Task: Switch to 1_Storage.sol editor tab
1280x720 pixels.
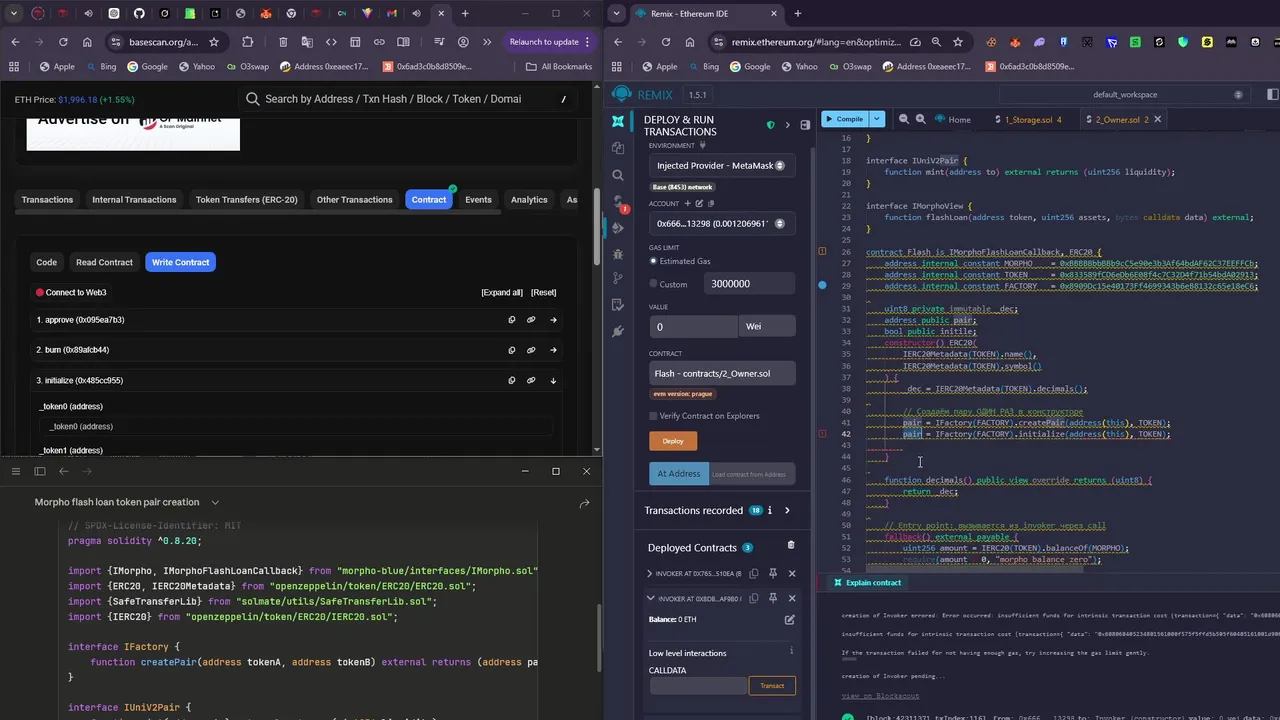Action: [1029, 119]
